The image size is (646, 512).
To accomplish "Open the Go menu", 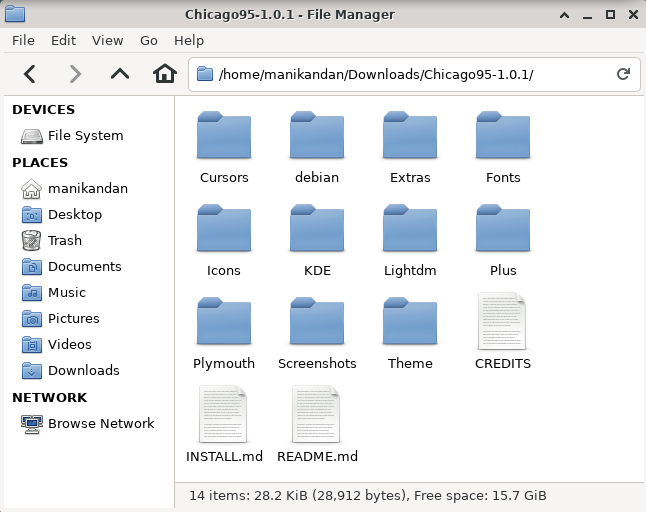I will click(x=149, y=40).
